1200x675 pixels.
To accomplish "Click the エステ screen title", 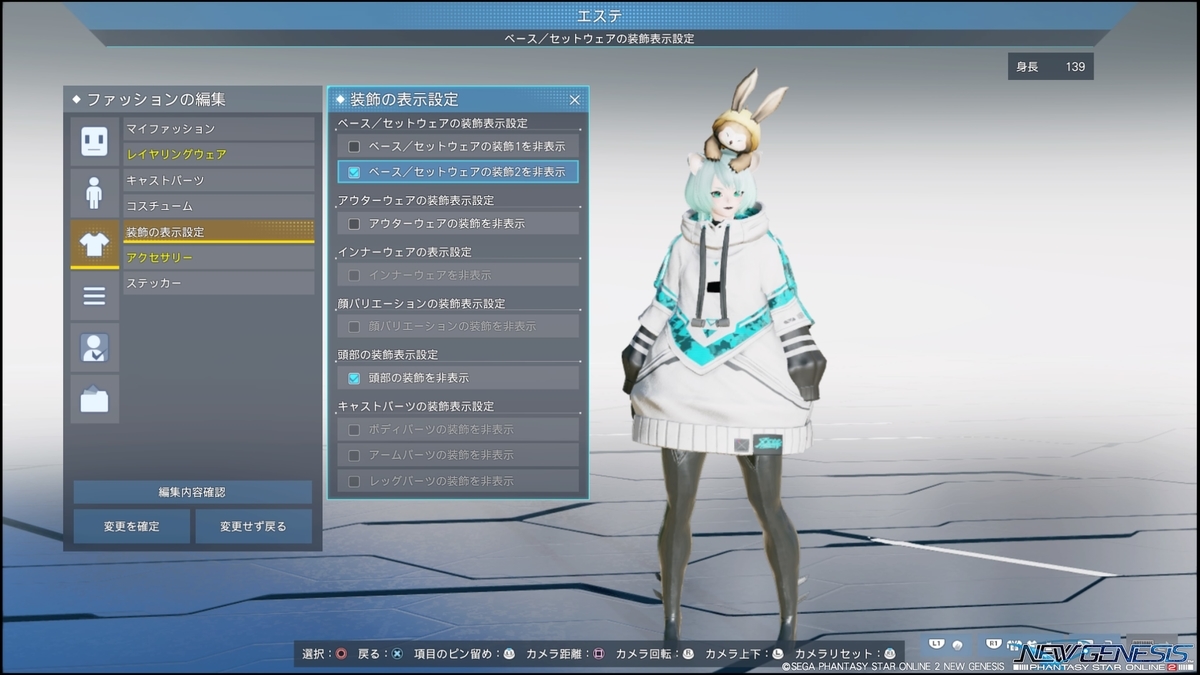I will [x=600, y=15].
